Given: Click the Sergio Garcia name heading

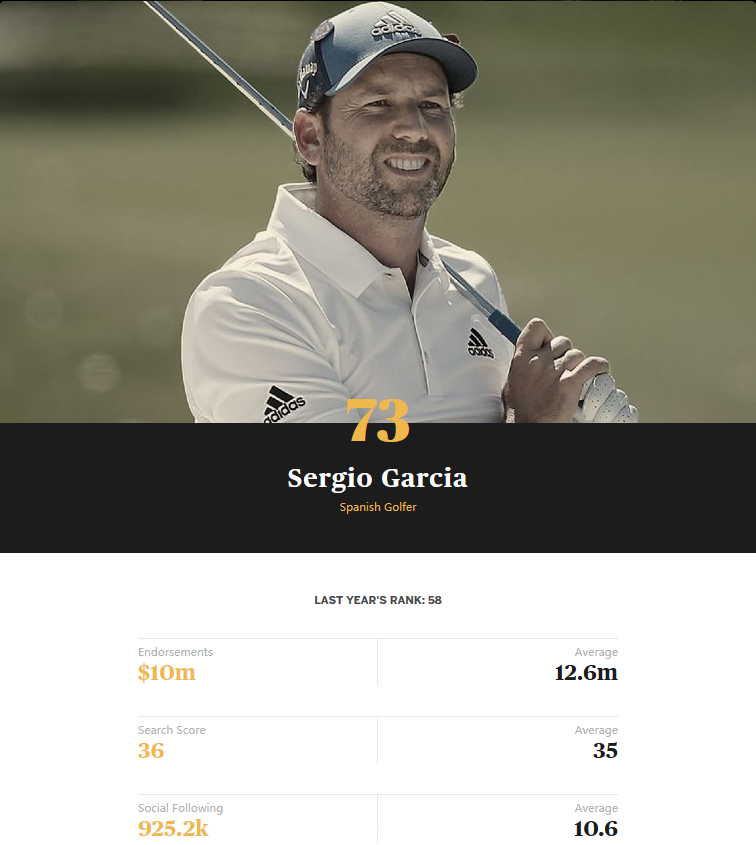Looking at the screenshot, I should (377, 478).
